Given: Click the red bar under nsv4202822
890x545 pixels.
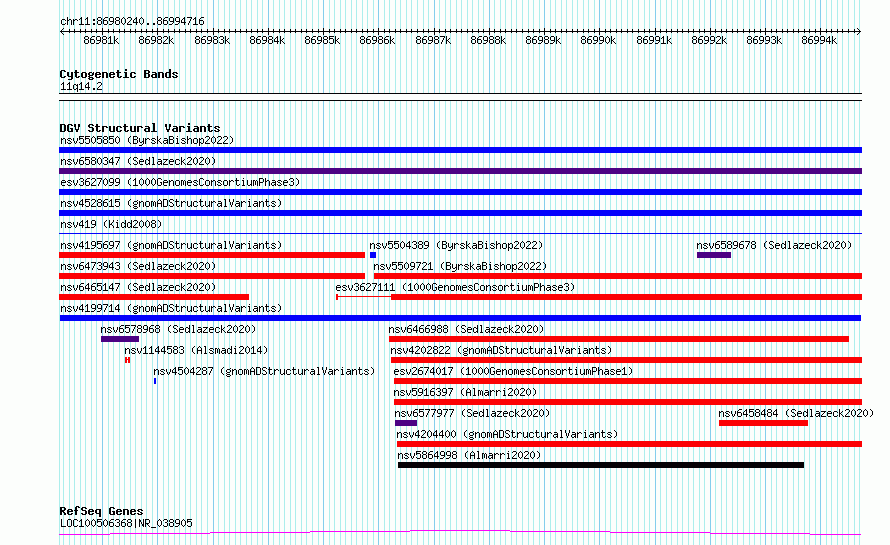Looking at the screenshot, I should click(627, 360).
